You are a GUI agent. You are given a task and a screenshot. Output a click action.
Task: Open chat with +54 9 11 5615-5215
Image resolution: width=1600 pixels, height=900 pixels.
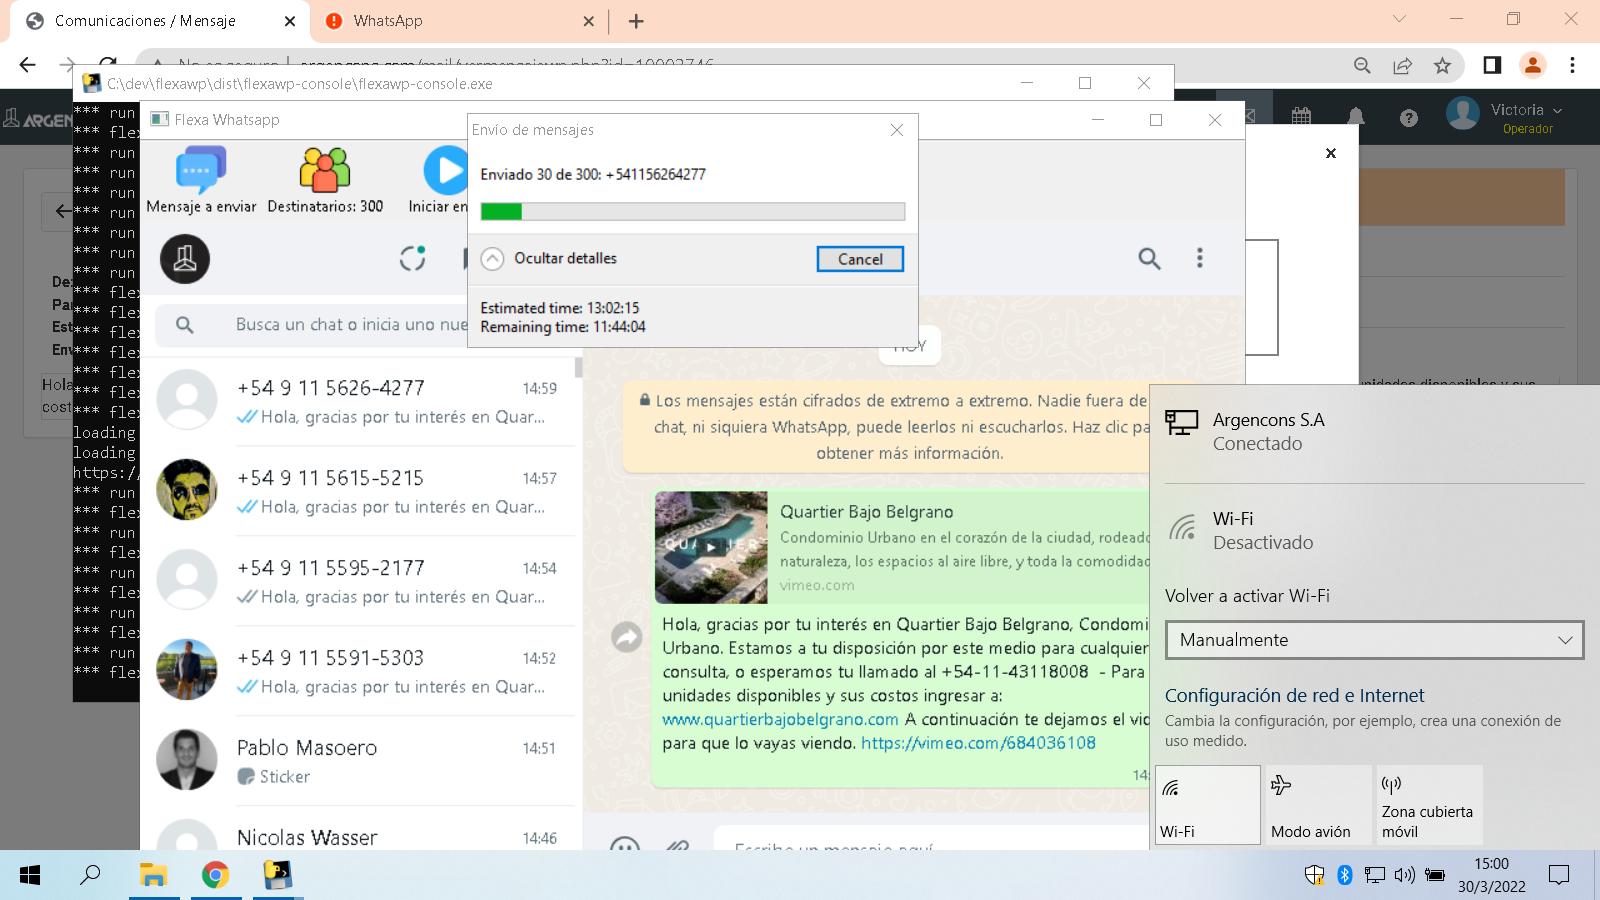(360, 491)
